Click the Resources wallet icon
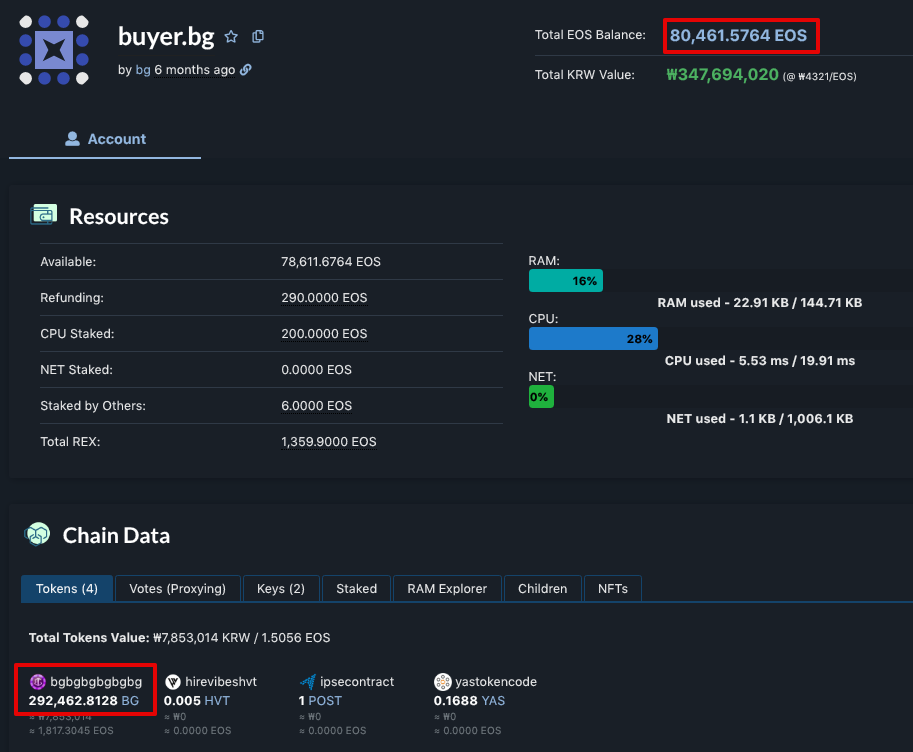Viewport: 913px width, 752px height. click(x=44, y=214)
